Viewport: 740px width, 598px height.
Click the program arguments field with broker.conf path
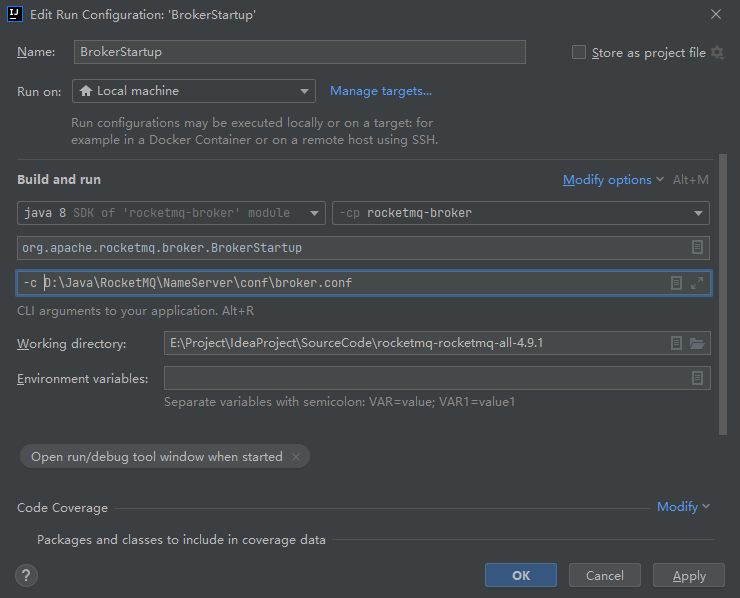click(x=363, y=283)
